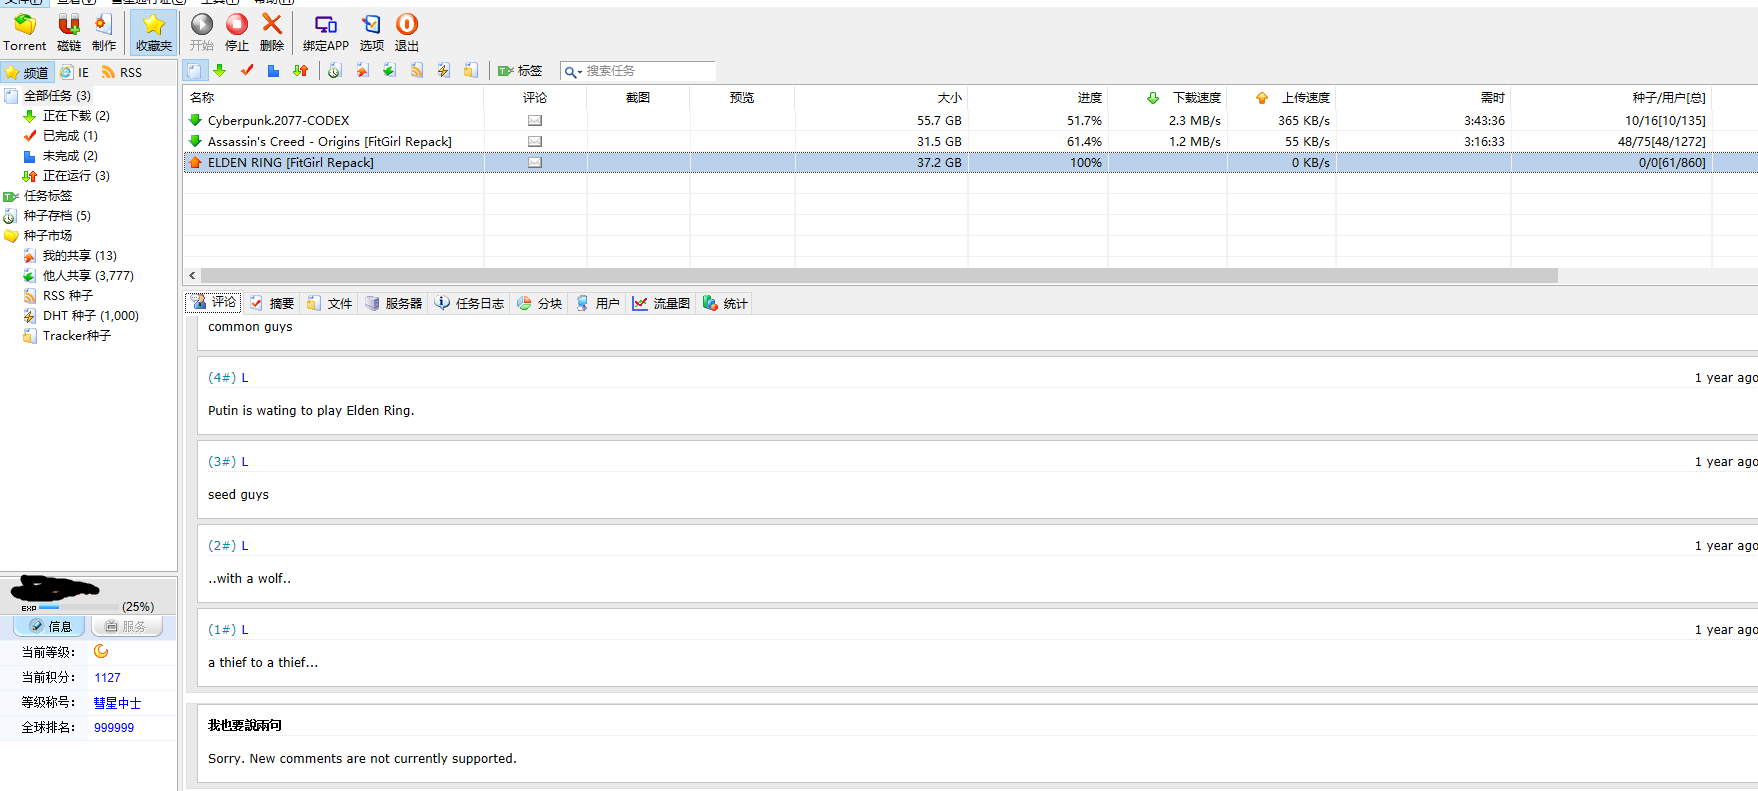
Task: Open 种子存档 (5) in sidebar
Action: (57, 216)
